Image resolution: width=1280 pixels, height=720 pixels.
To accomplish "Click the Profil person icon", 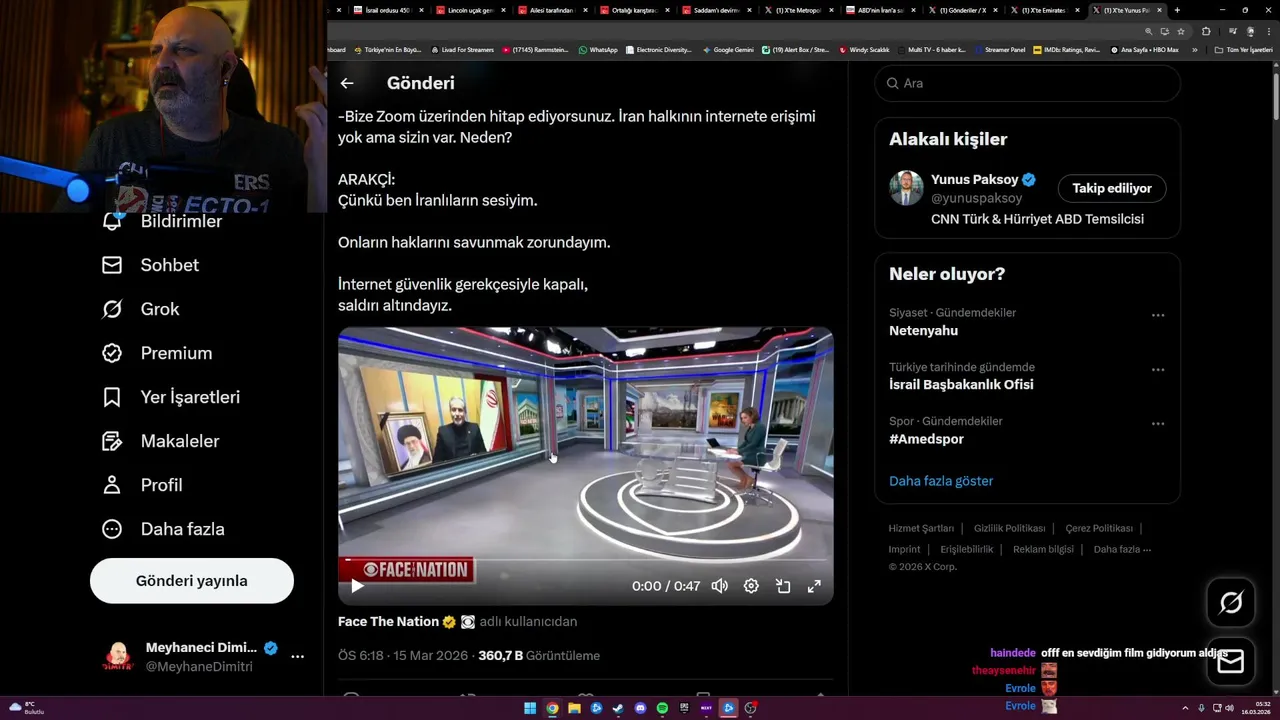I will click(x=112, y=485).
